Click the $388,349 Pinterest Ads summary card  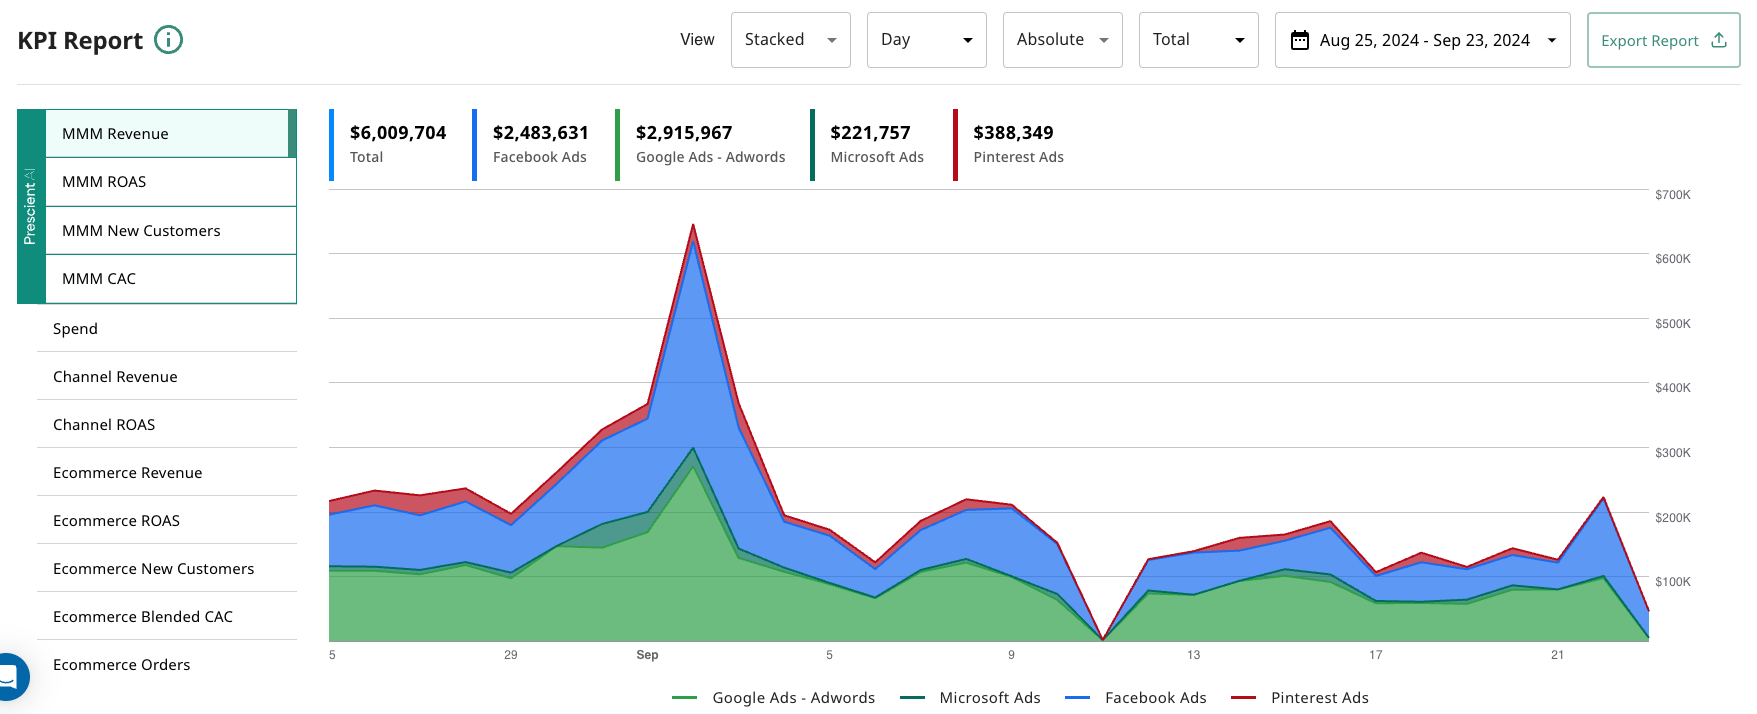click(1011, 144)
